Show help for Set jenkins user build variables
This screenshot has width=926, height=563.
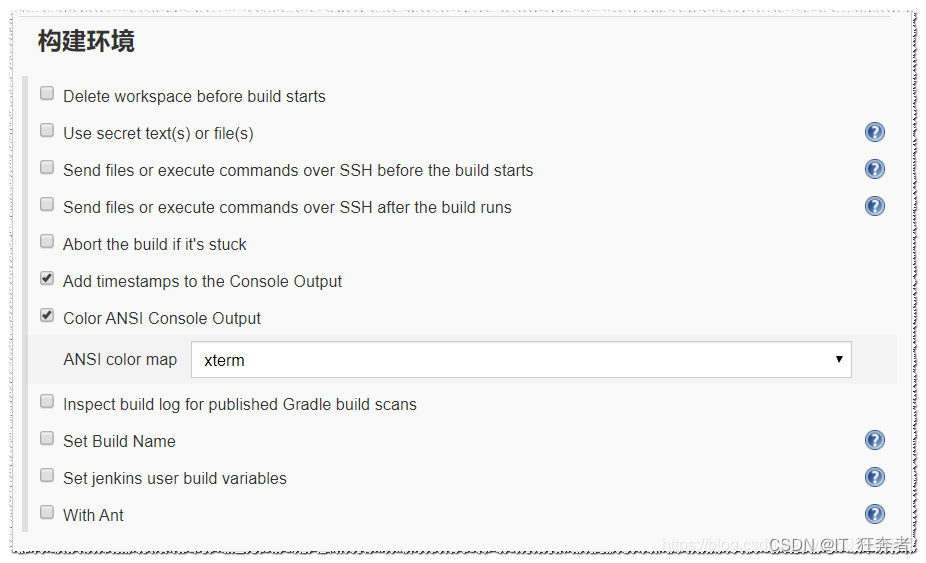[x=875, y=477]
